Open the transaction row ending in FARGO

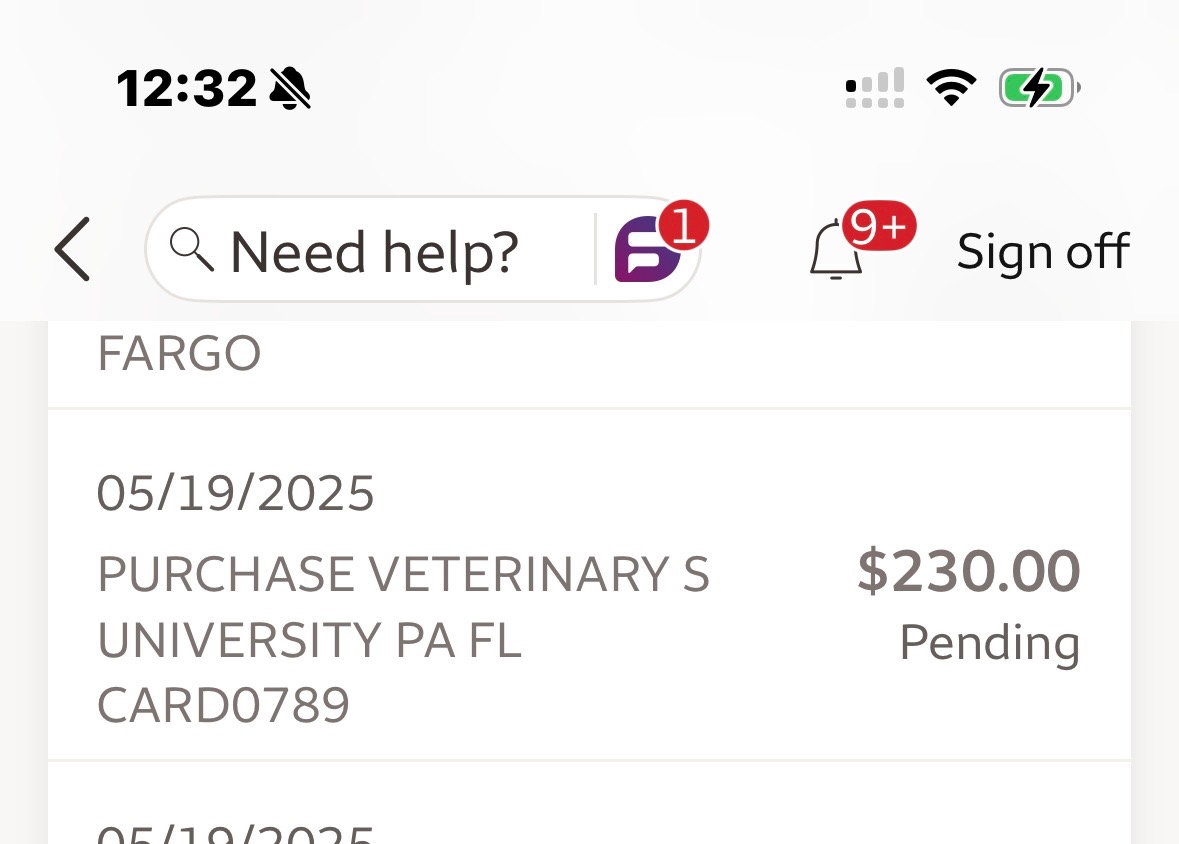[x=589, y=360]
